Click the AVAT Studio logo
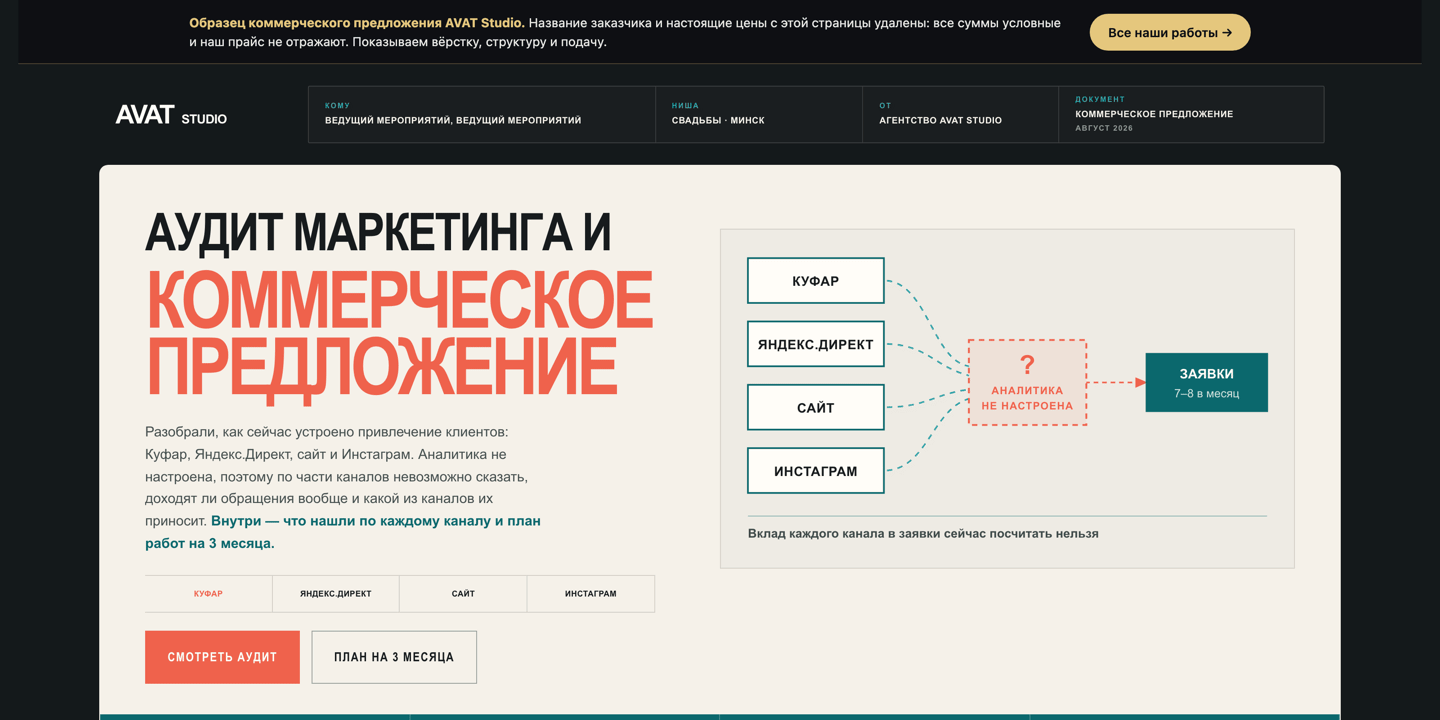The image size is (1440, 720). tap(171, 115)
